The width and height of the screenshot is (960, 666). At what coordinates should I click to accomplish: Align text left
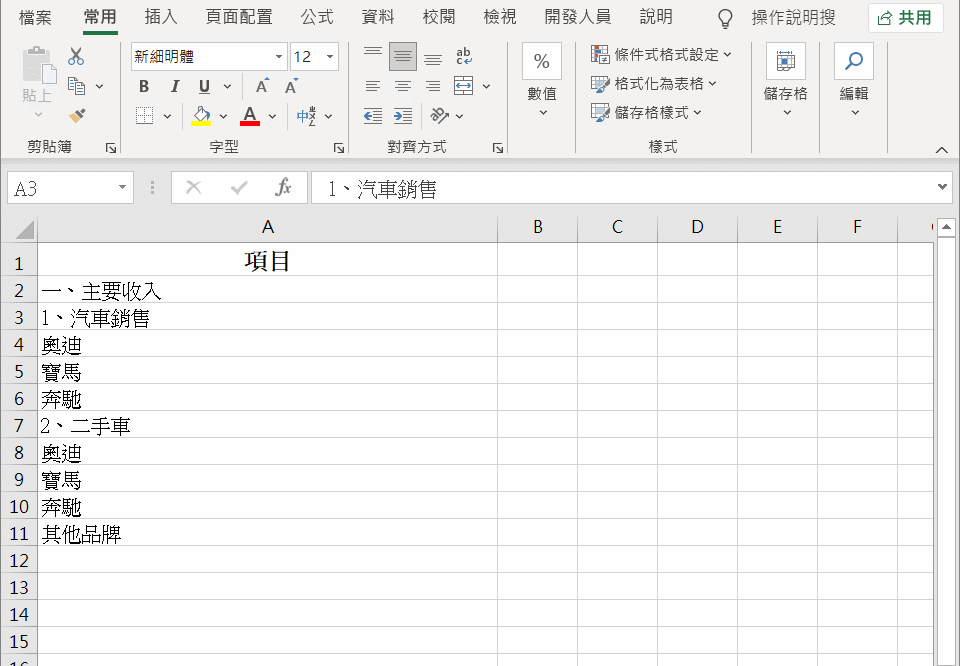pyautogui.click(x=373, y=86)
